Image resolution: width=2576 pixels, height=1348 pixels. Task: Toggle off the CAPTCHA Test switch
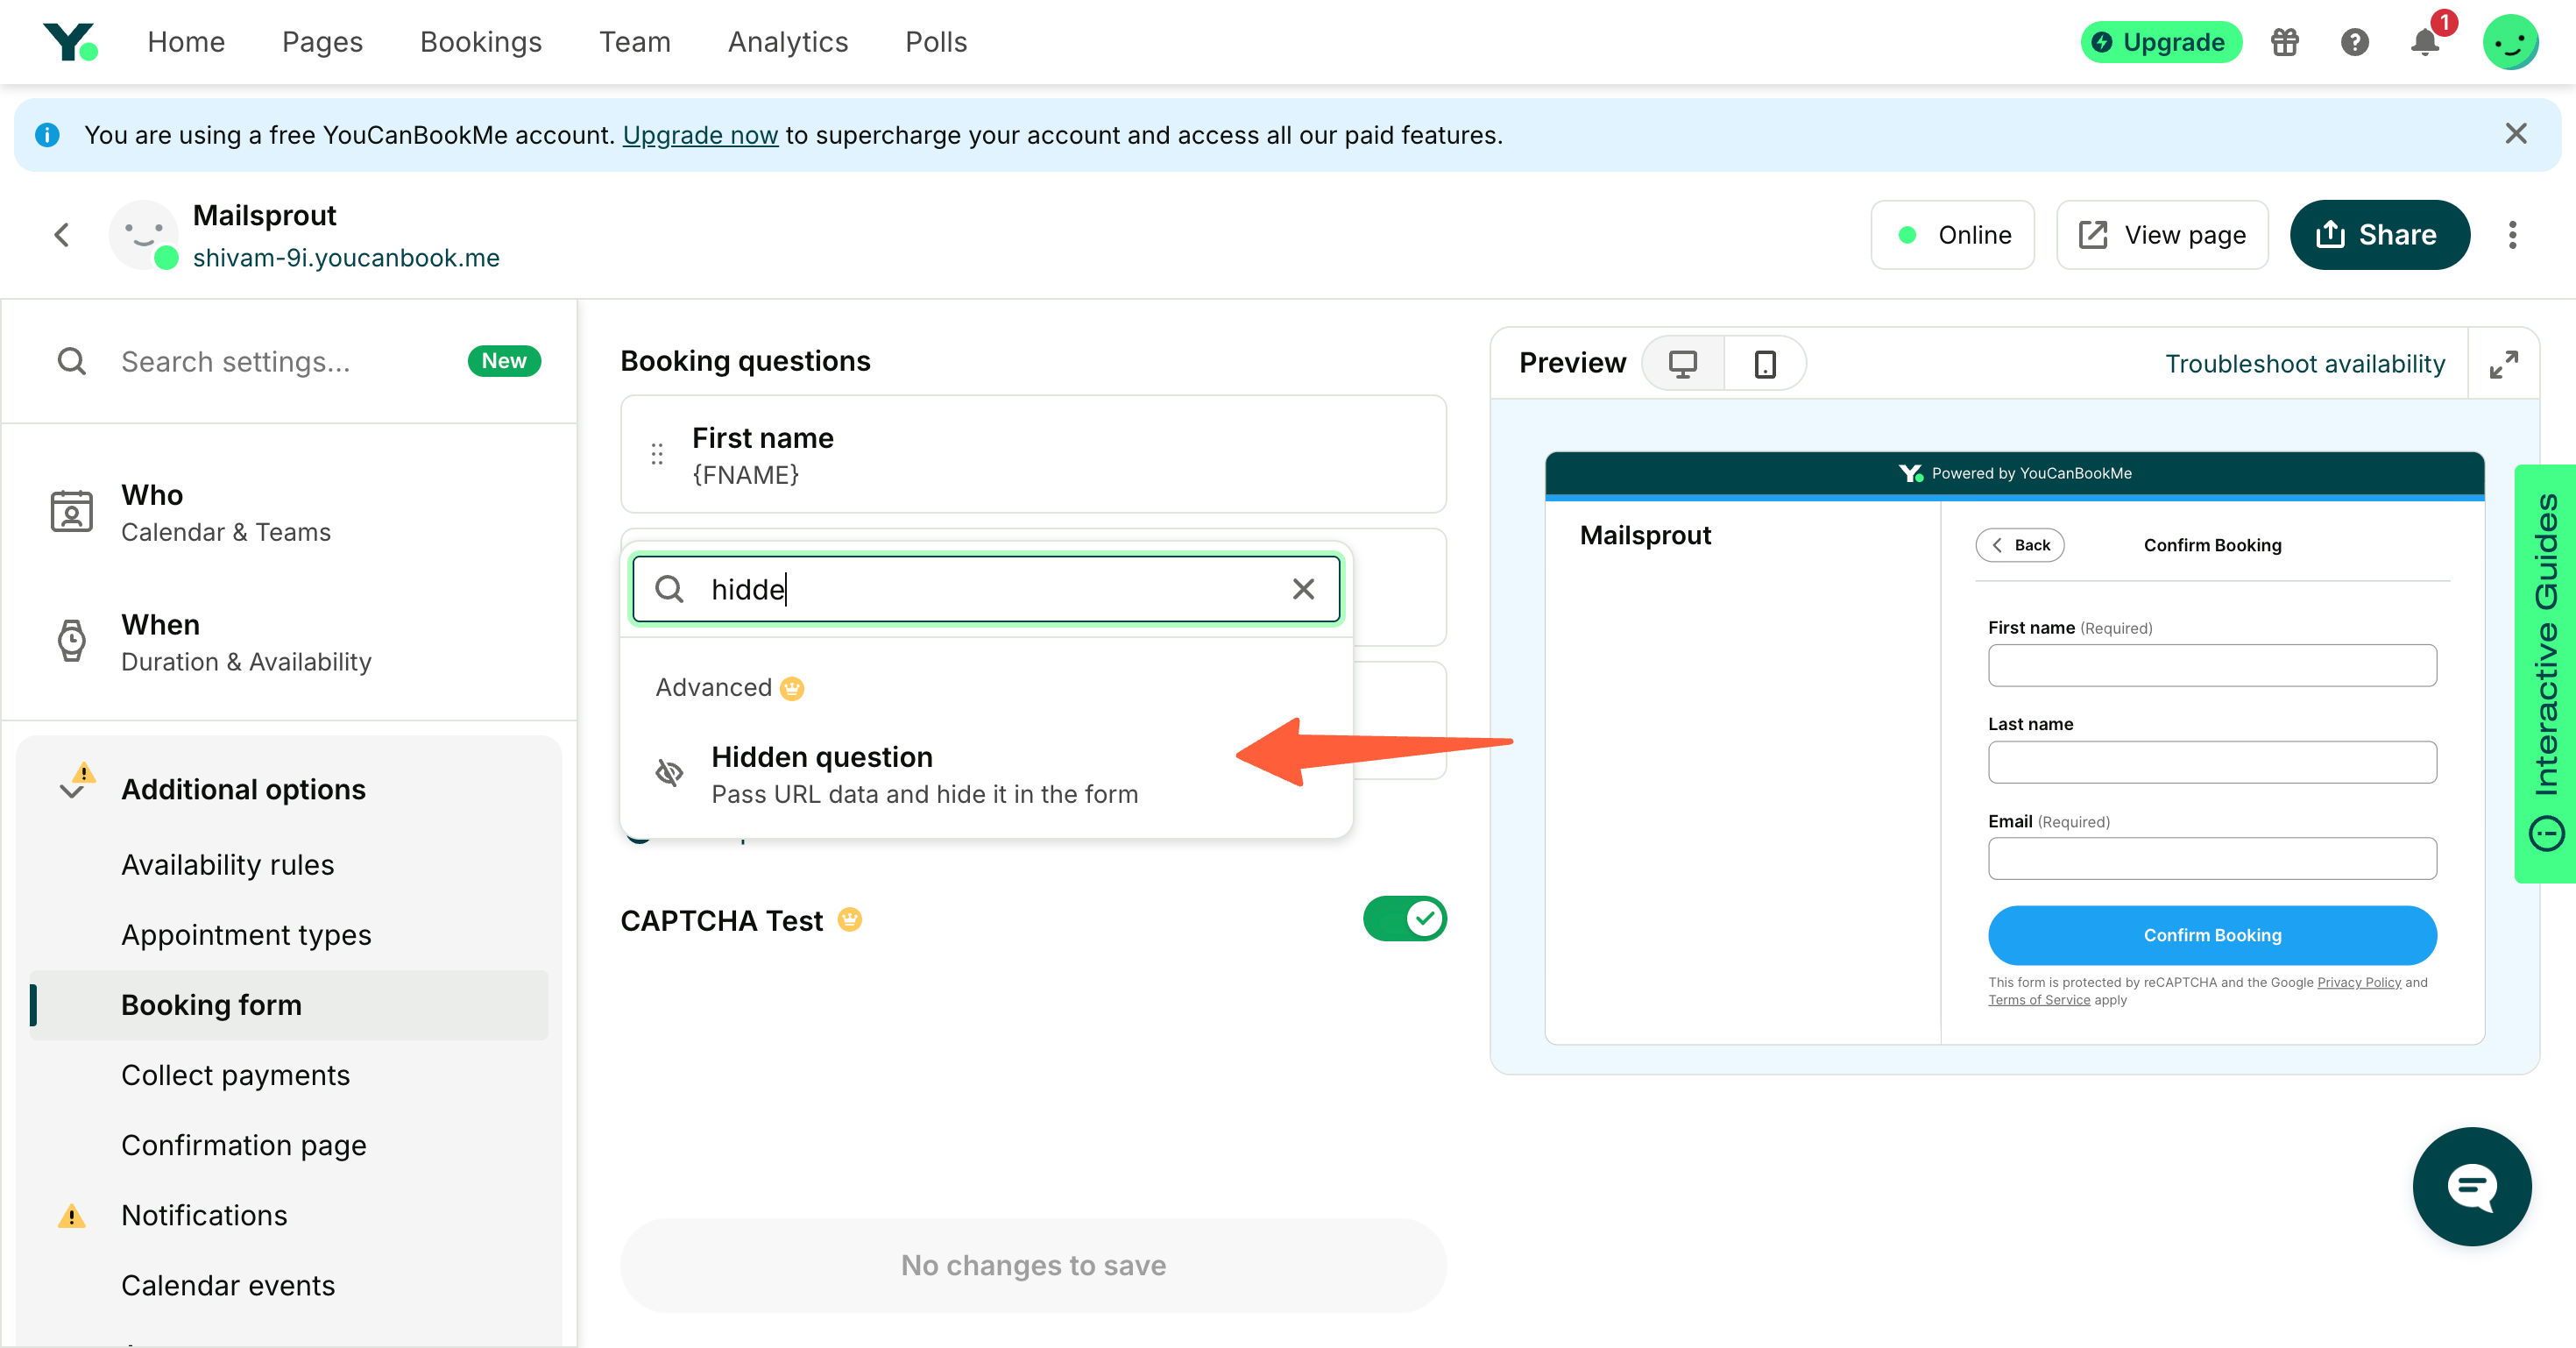pyautogui.click(x=1404, y=919)
